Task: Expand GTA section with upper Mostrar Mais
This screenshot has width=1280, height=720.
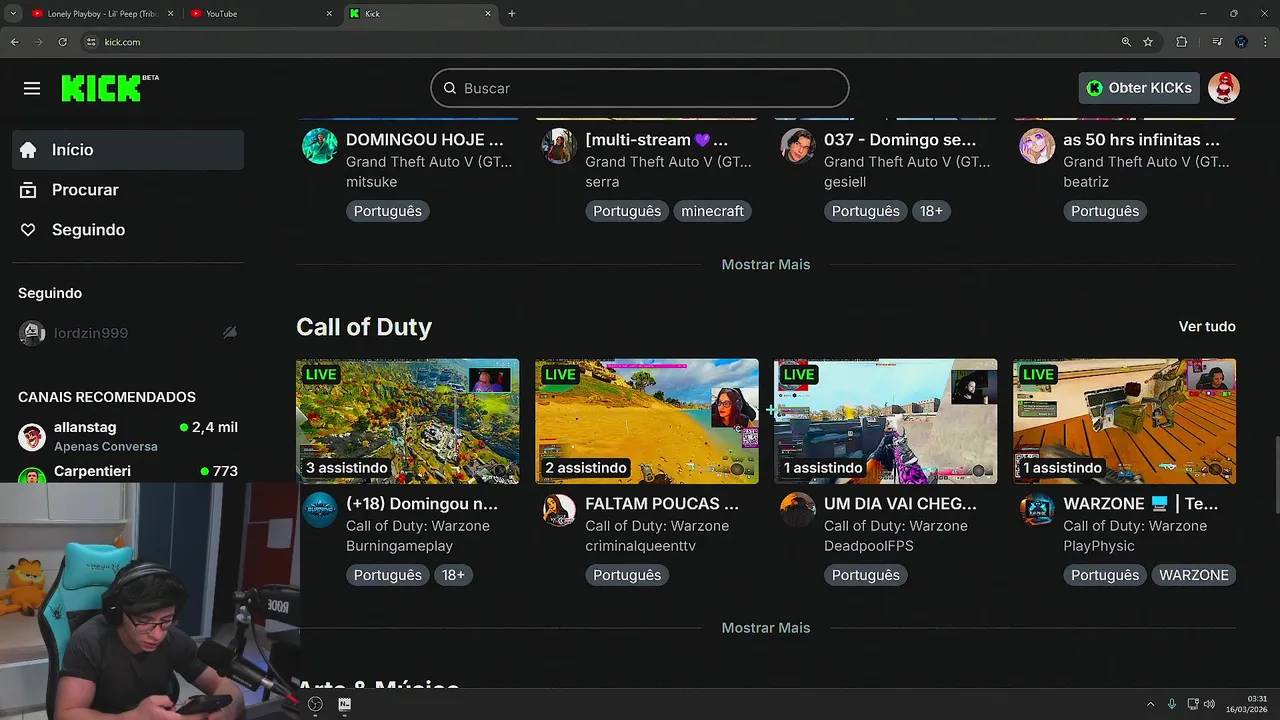Action: click(766, 264)
